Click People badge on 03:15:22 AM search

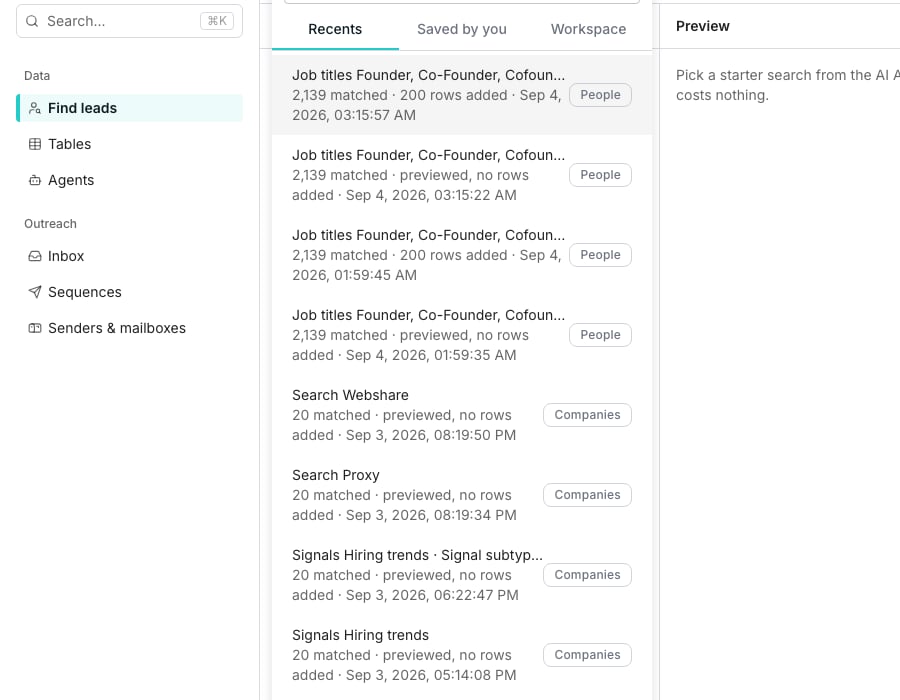pos(600,175)
